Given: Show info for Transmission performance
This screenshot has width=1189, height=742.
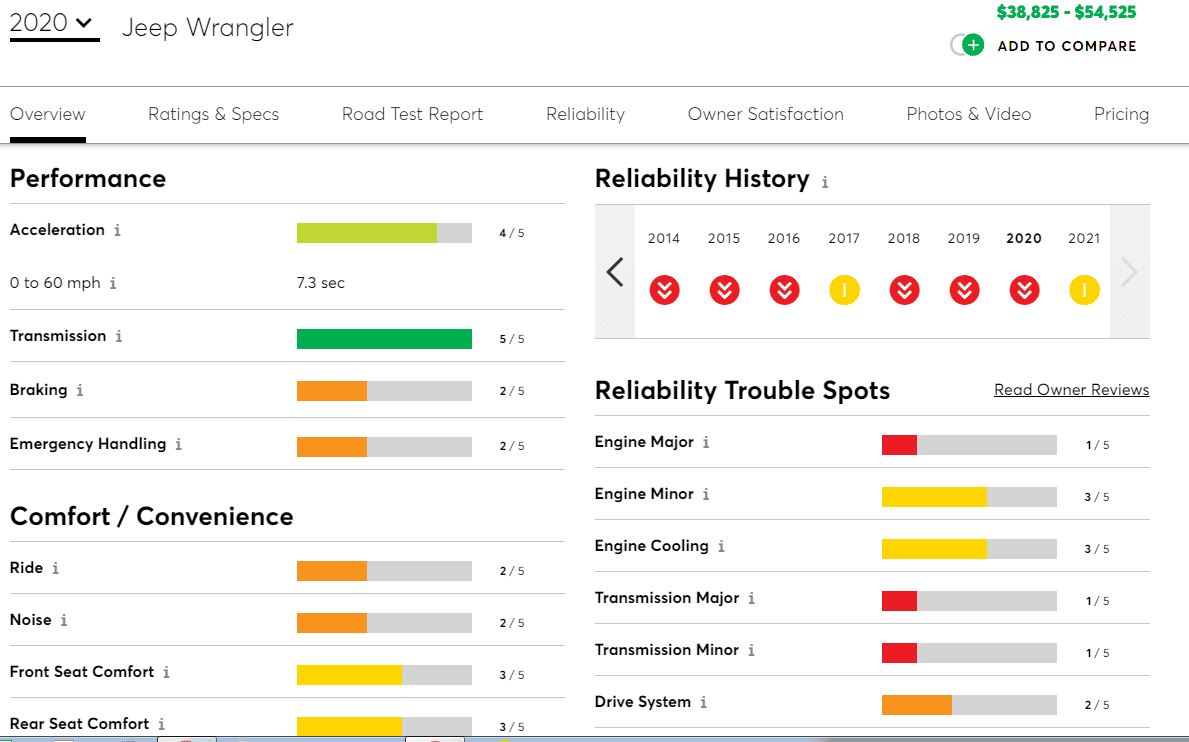Looking at the screenshot, I should coord(119,337).
